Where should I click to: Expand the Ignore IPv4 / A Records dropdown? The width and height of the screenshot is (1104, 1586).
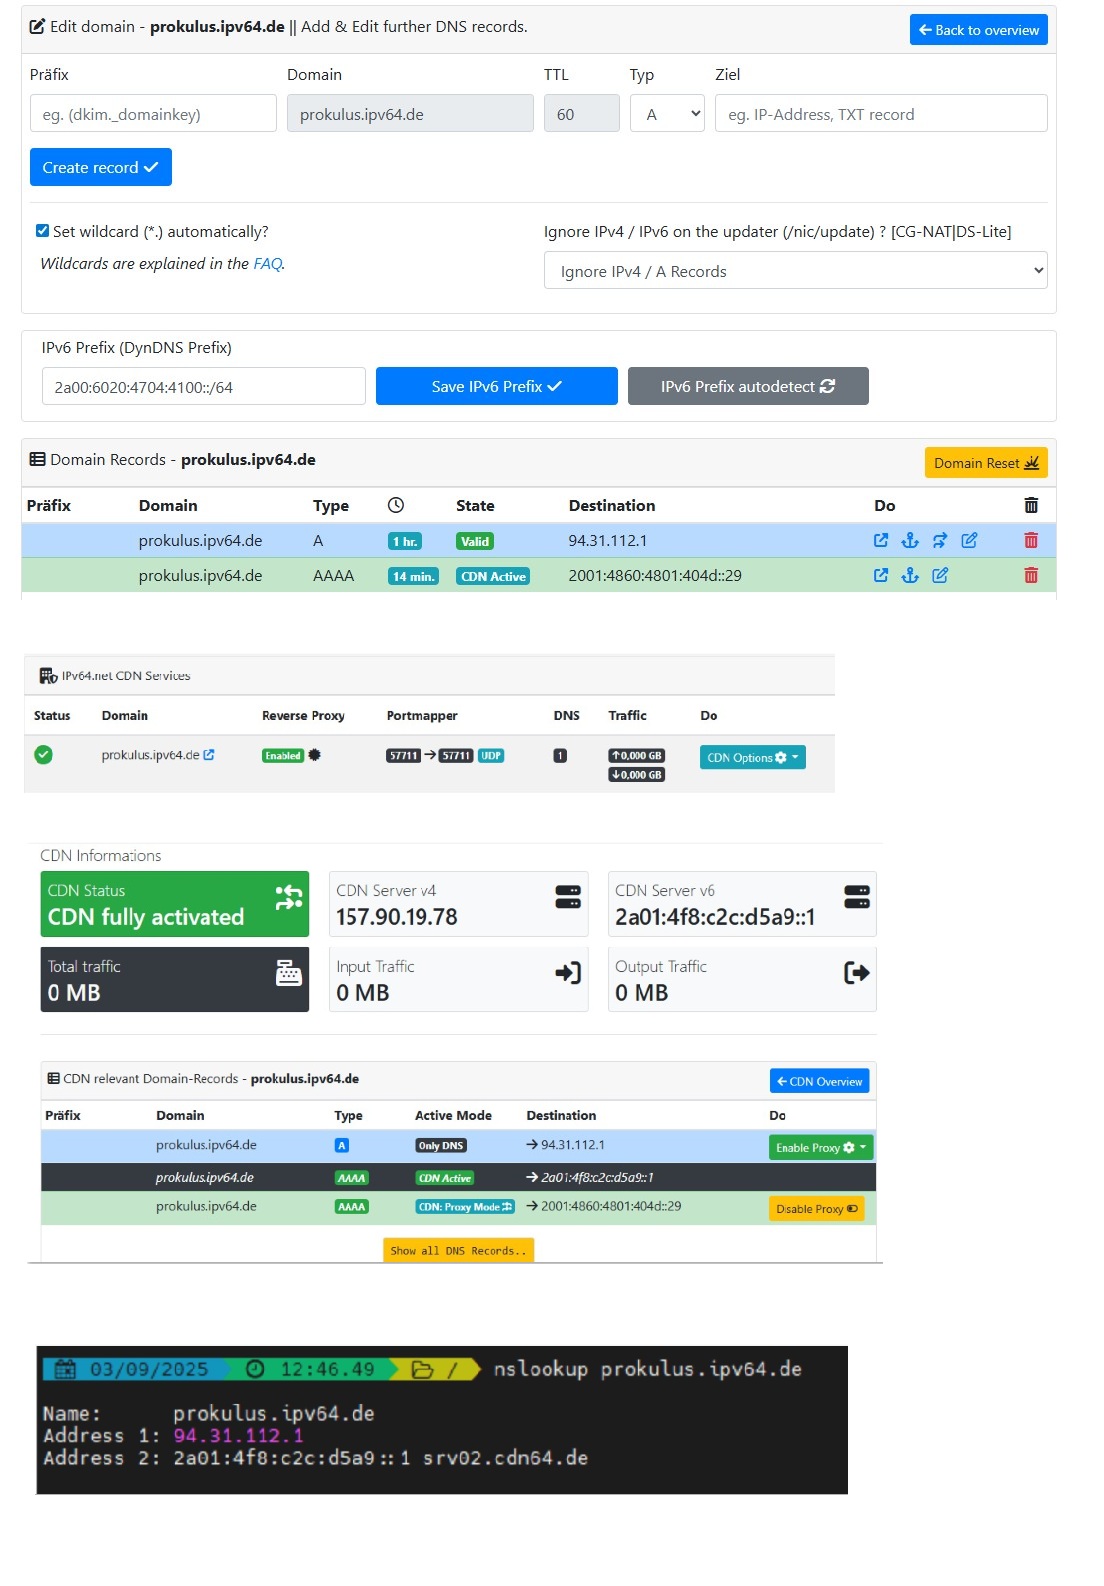click(795, 271)
